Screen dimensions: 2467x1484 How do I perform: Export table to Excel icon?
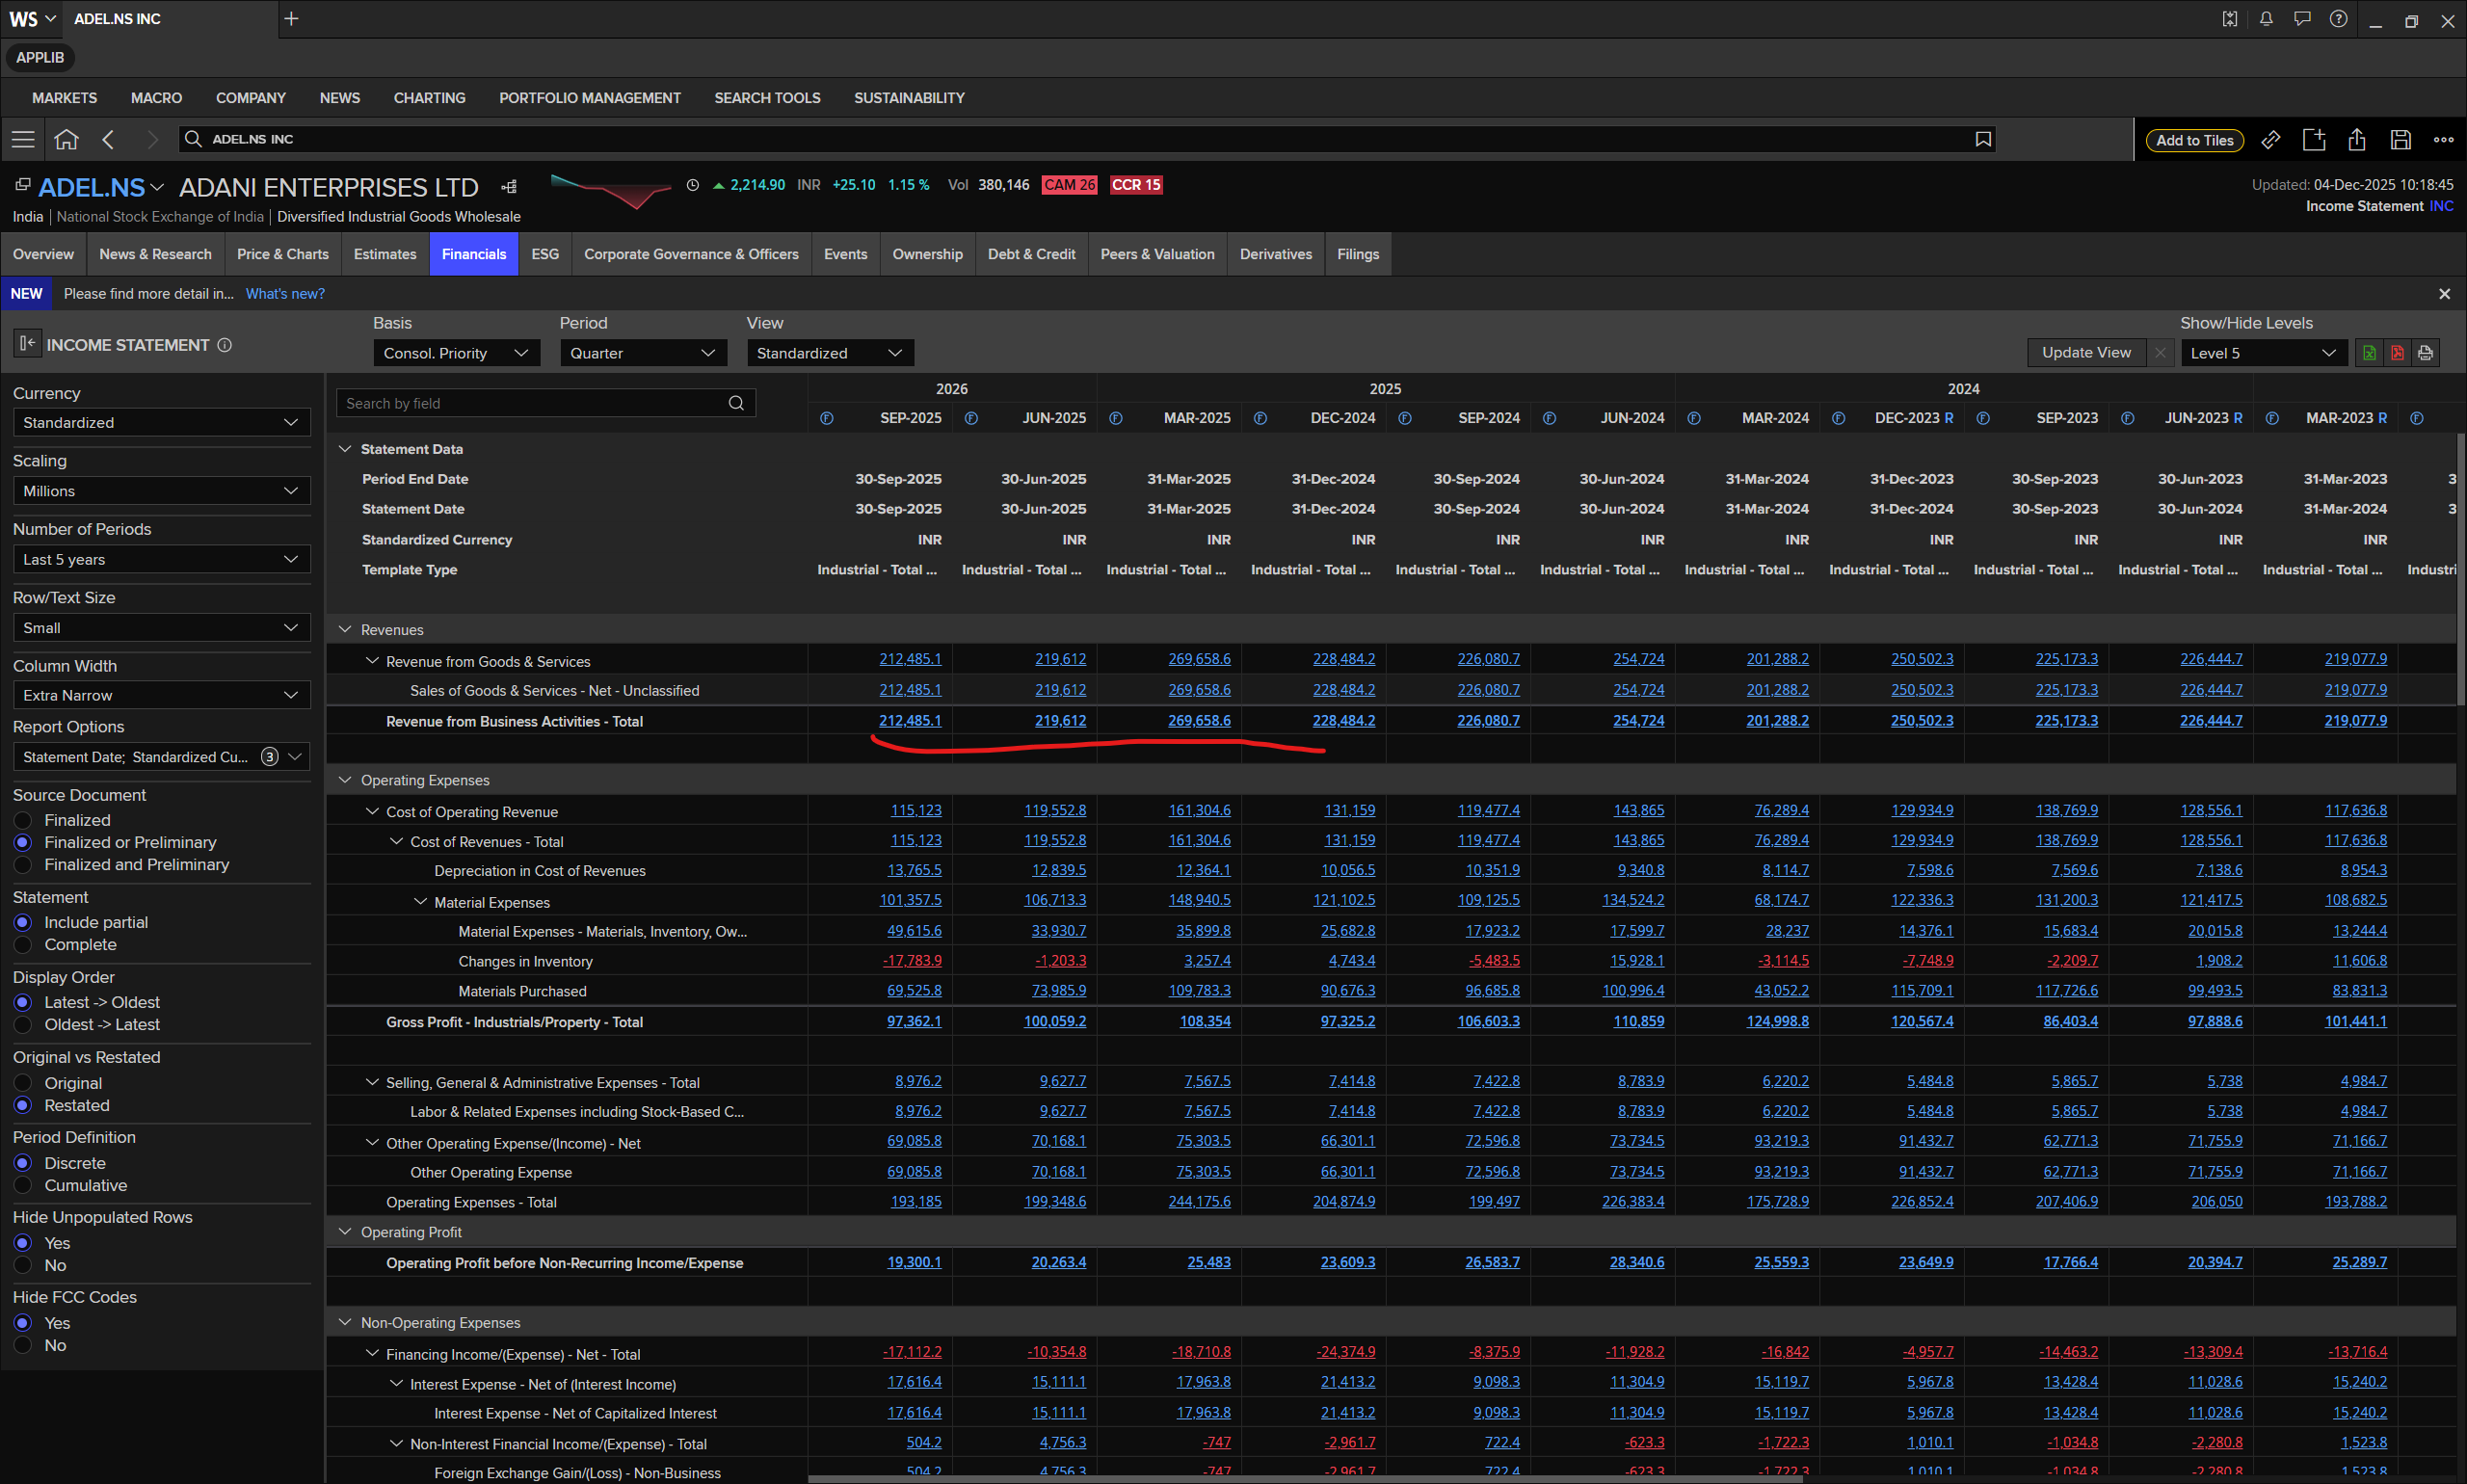pos(2368,353)
